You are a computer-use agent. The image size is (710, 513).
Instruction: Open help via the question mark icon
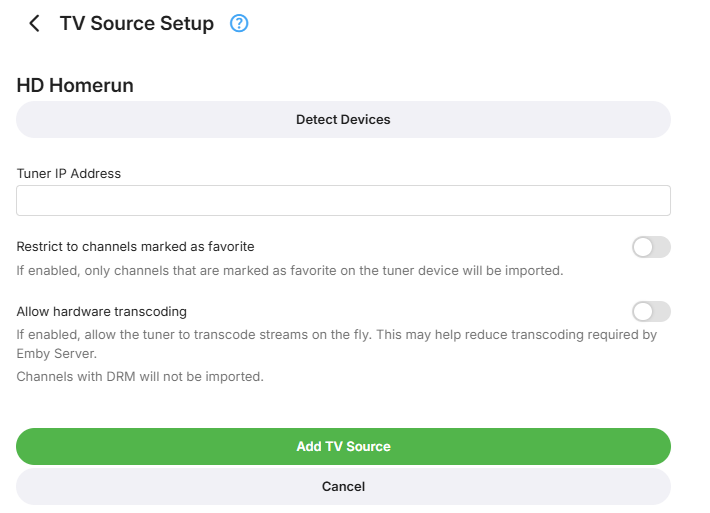[239, 23]
